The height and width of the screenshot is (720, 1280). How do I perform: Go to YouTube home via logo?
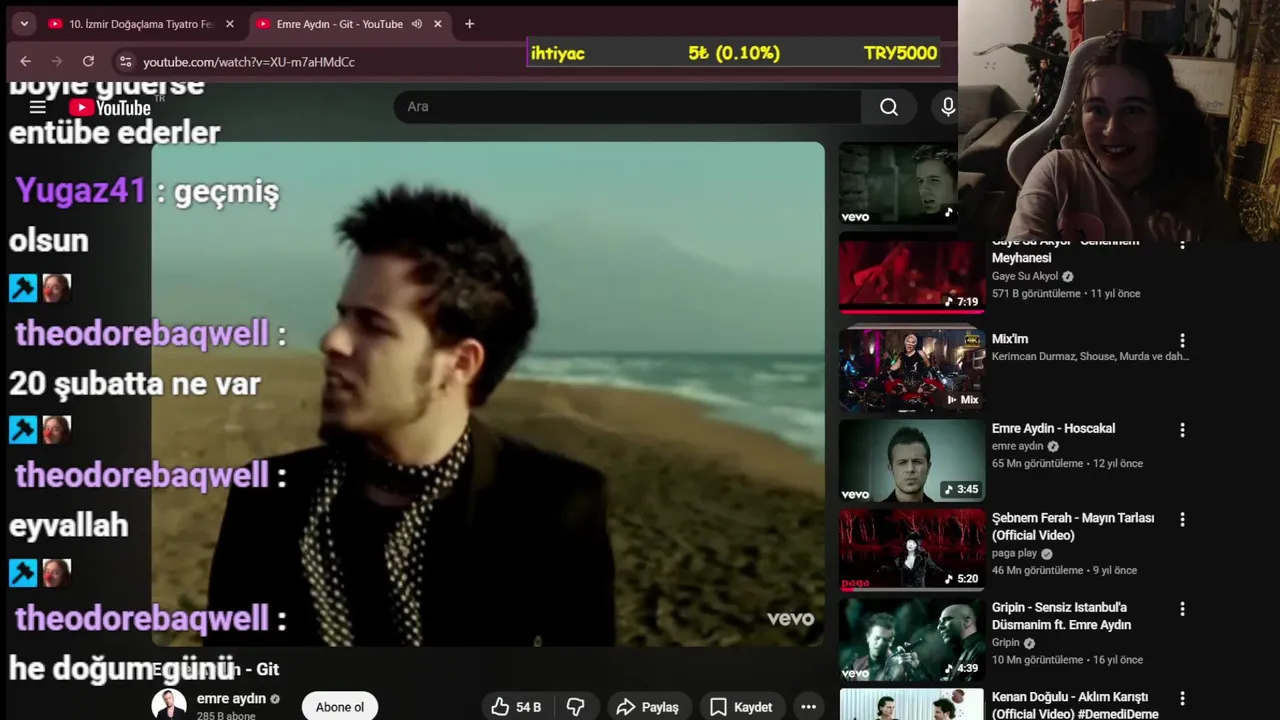[110, 107]
